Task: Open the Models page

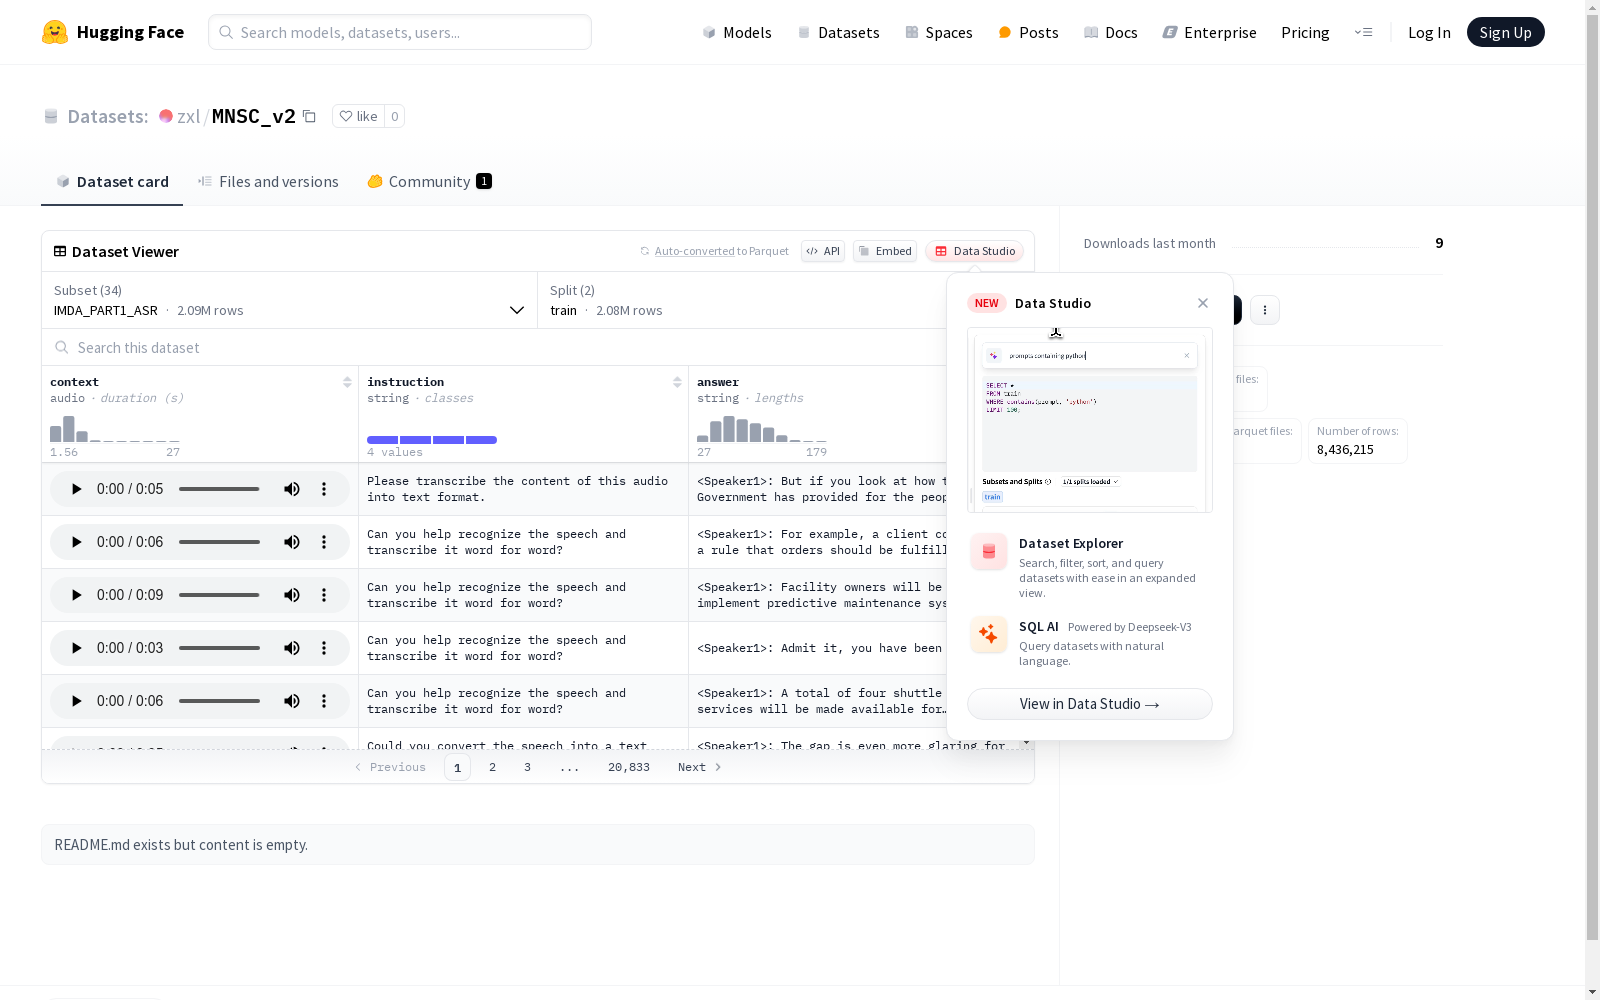Action: tap(737, 32)
